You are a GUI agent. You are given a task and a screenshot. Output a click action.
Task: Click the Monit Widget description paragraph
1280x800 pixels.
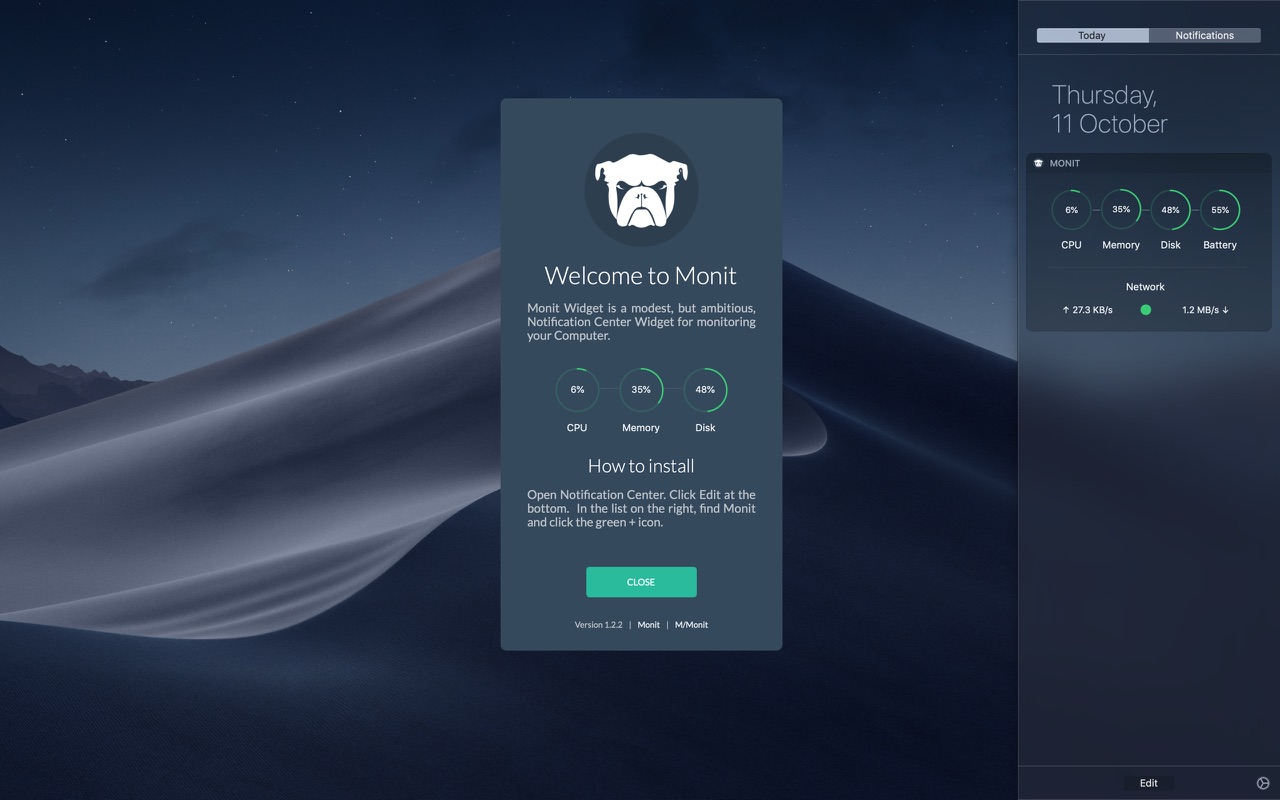point(641,322)
